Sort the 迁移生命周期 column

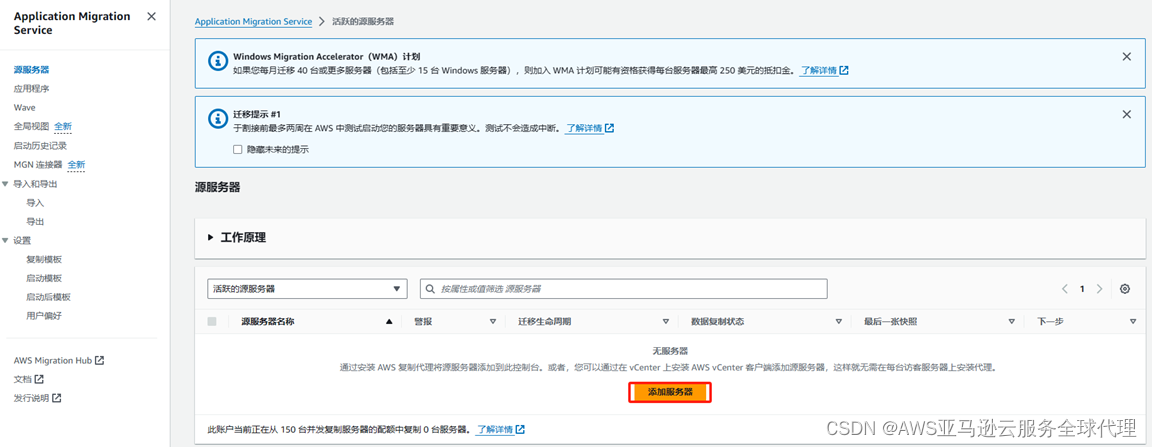coord(666,322)
